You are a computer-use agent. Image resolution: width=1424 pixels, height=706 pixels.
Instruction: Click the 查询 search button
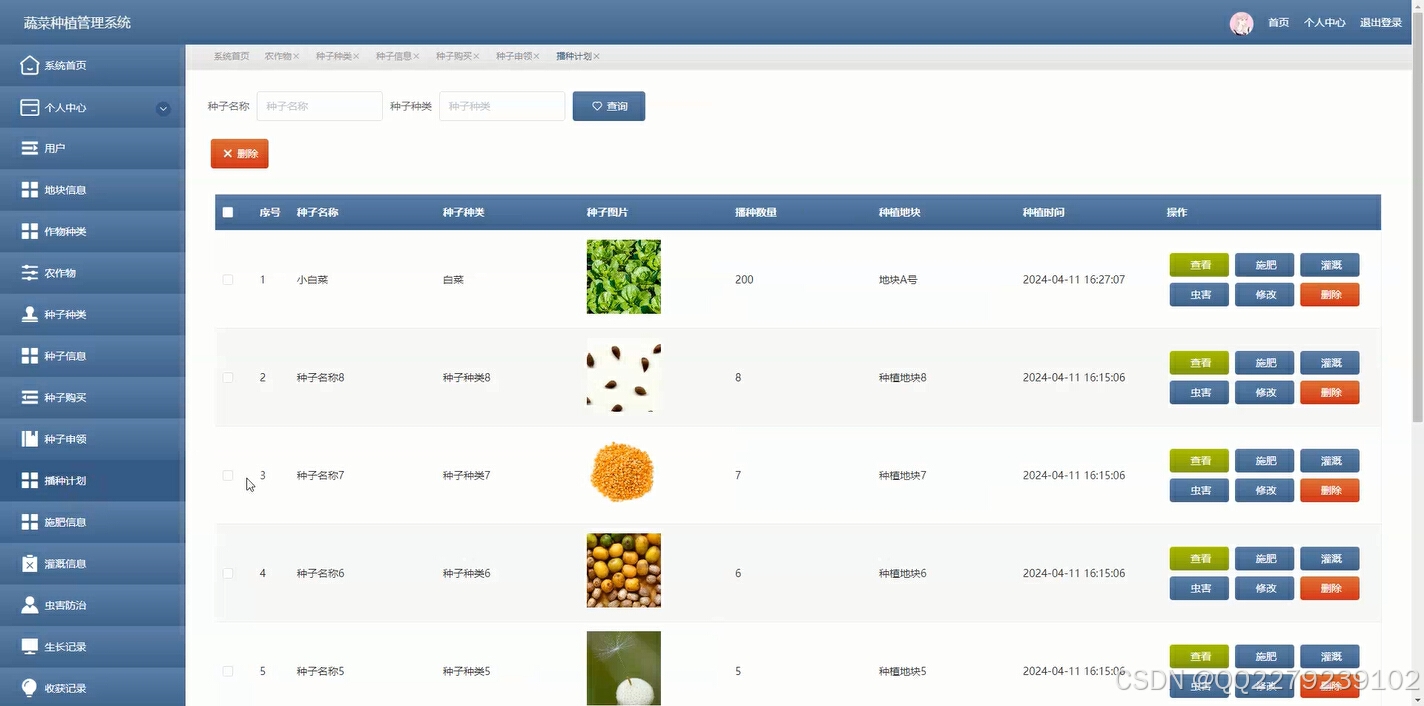tap(608, 106)
